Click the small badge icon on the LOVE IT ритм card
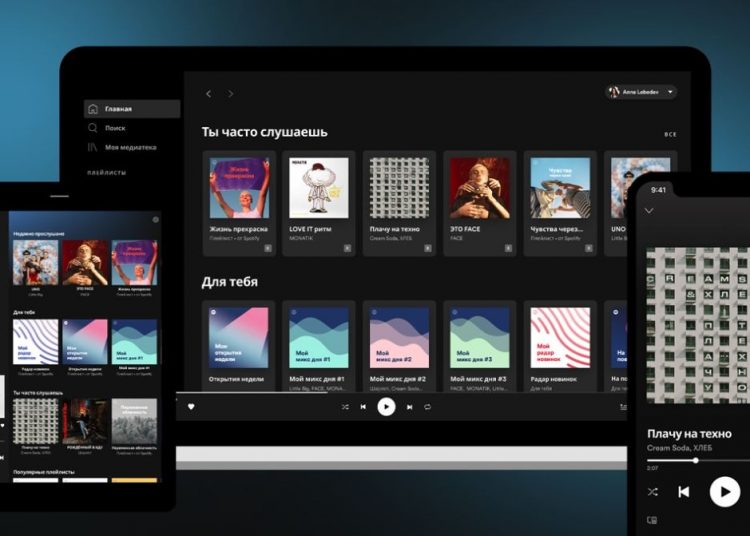The image size is (750, 536). pyautogui.click(x=348, y=248)
